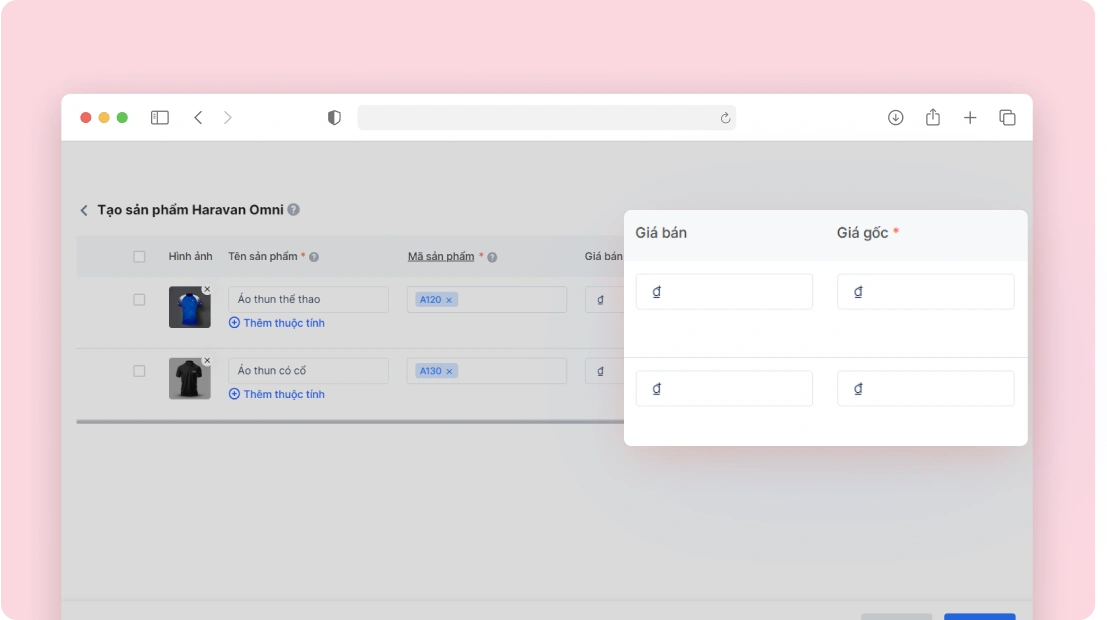Click the Áo thun thể thao name field

[308, 300]
